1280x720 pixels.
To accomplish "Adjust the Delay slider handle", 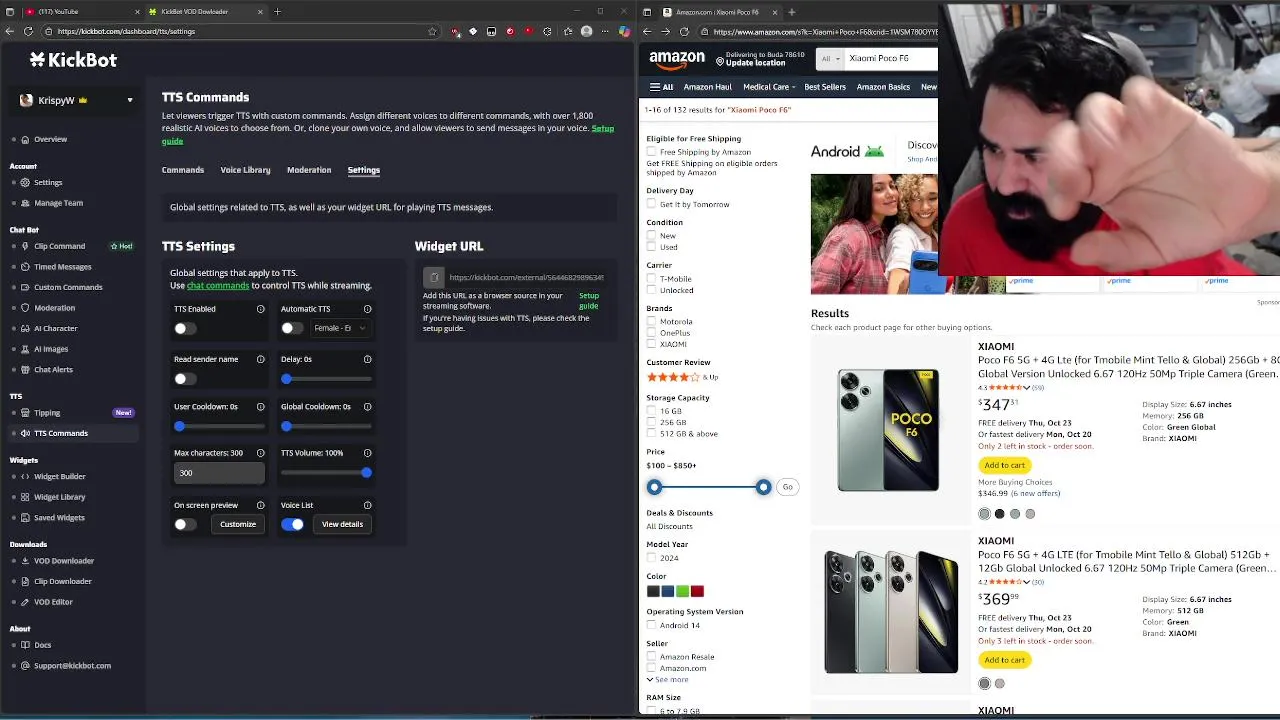I will [x=286, y=378].
